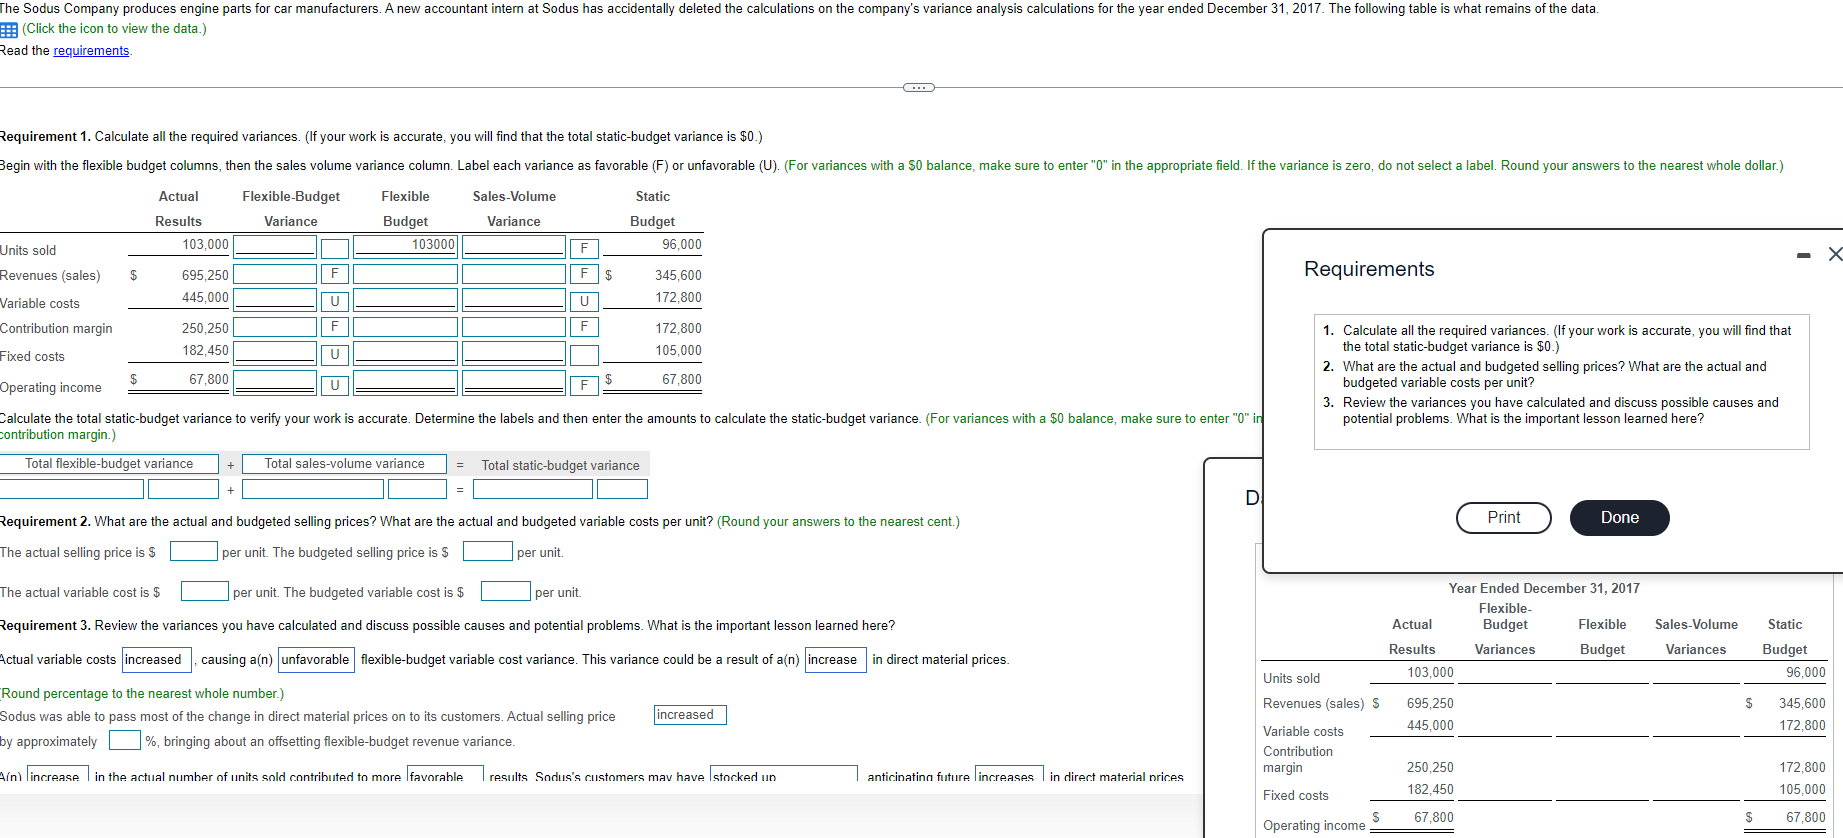Open Revenues flexible-budget variance F label dropdown
Image resolution: width=1843 pixels, height=838 pixels.
click(x=335, y=274)
